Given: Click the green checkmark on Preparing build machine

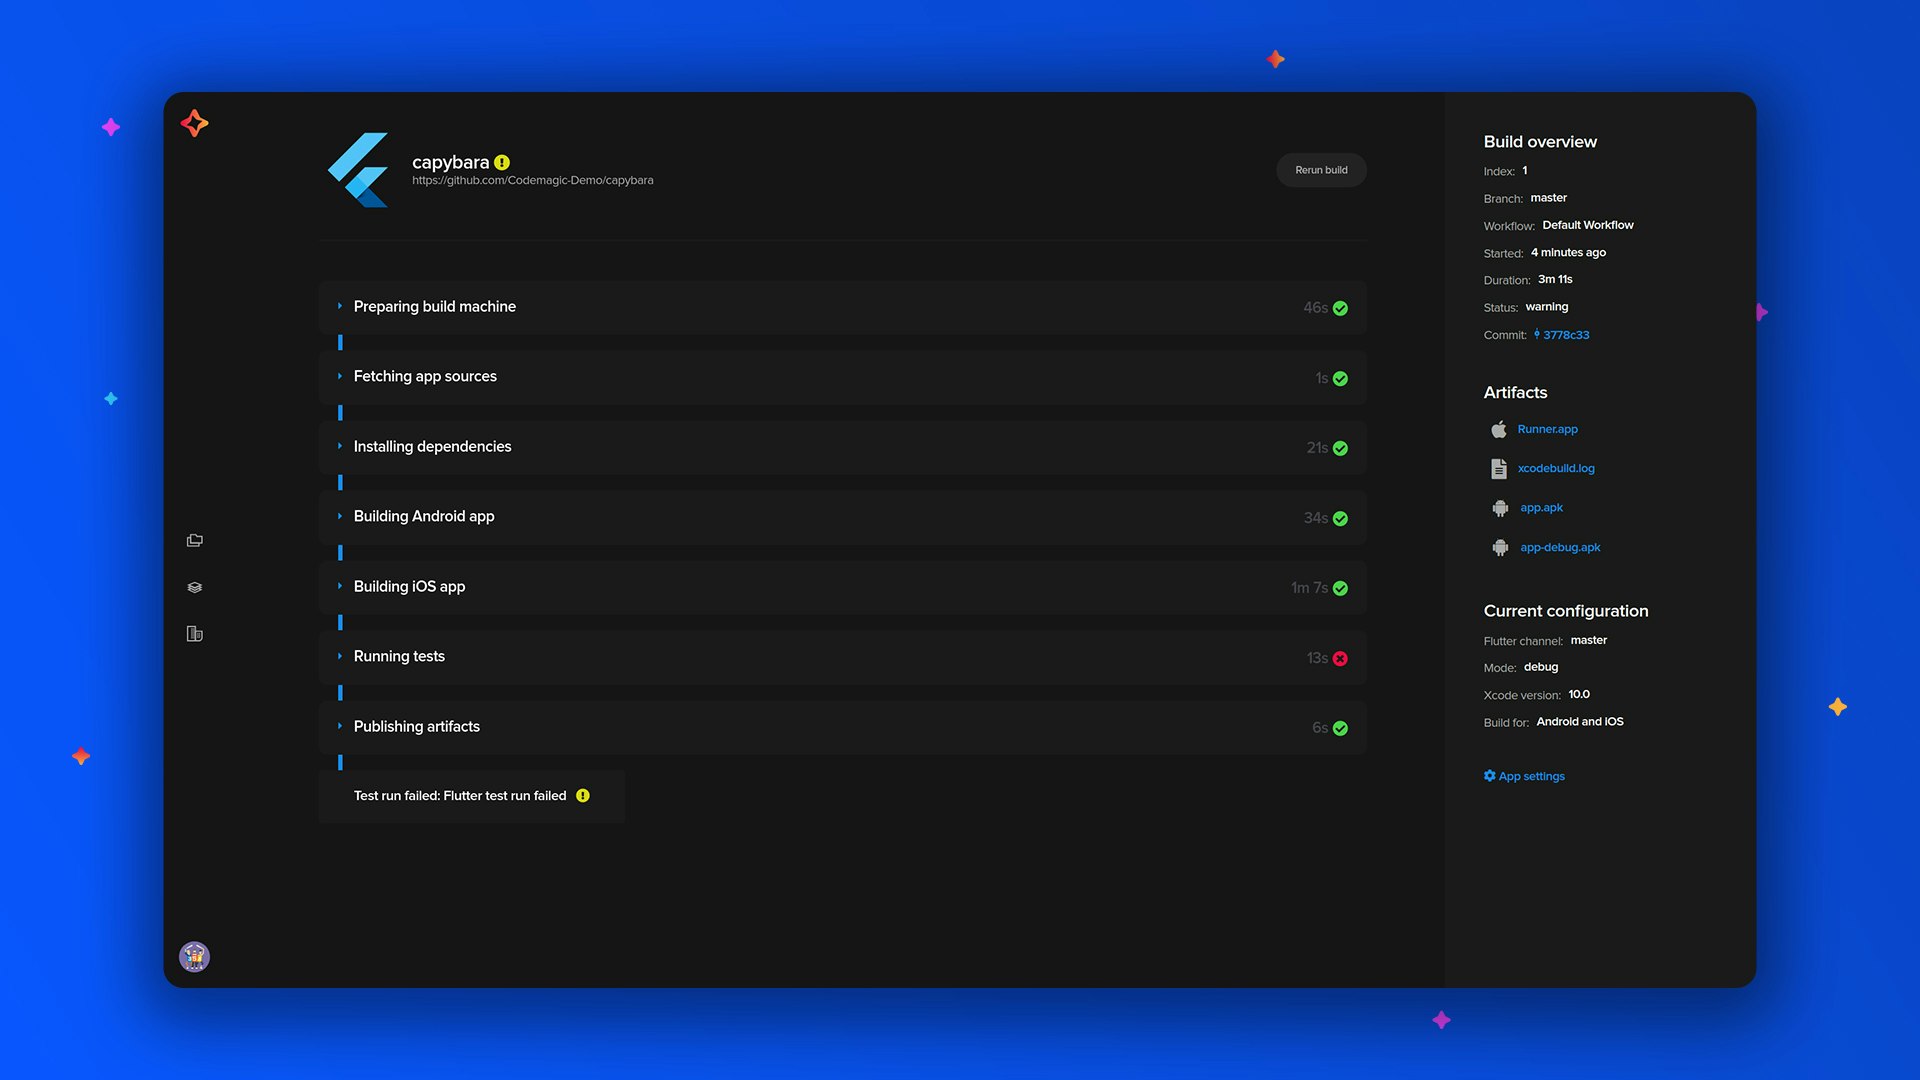Looking at the screenshot, I should [1340, 308].
